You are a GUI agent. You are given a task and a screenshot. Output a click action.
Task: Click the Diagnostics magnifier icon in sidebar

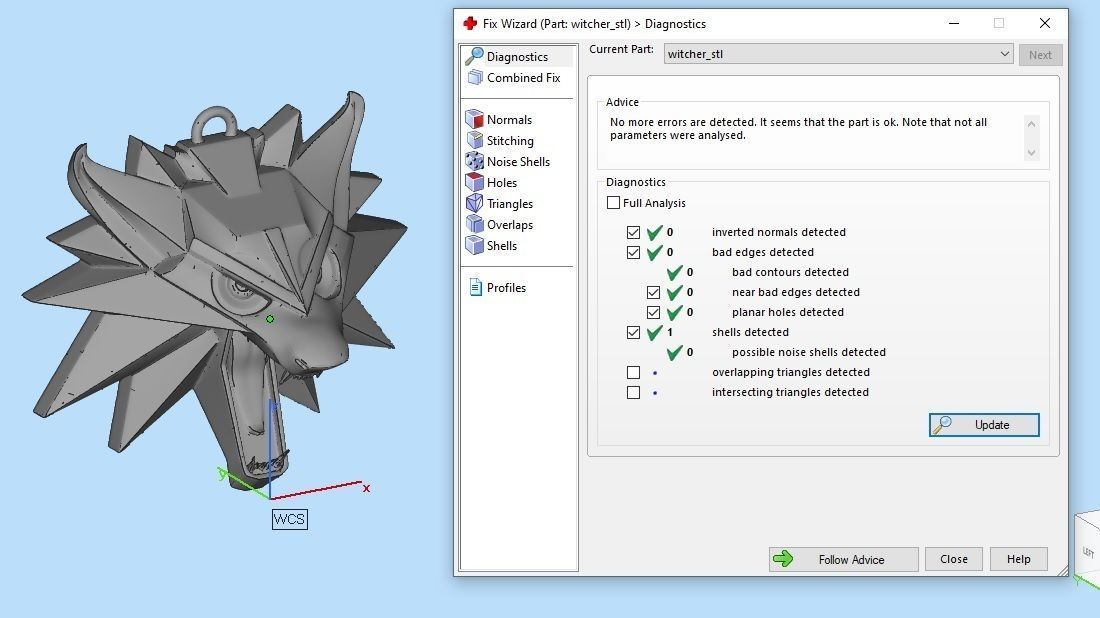474,56
